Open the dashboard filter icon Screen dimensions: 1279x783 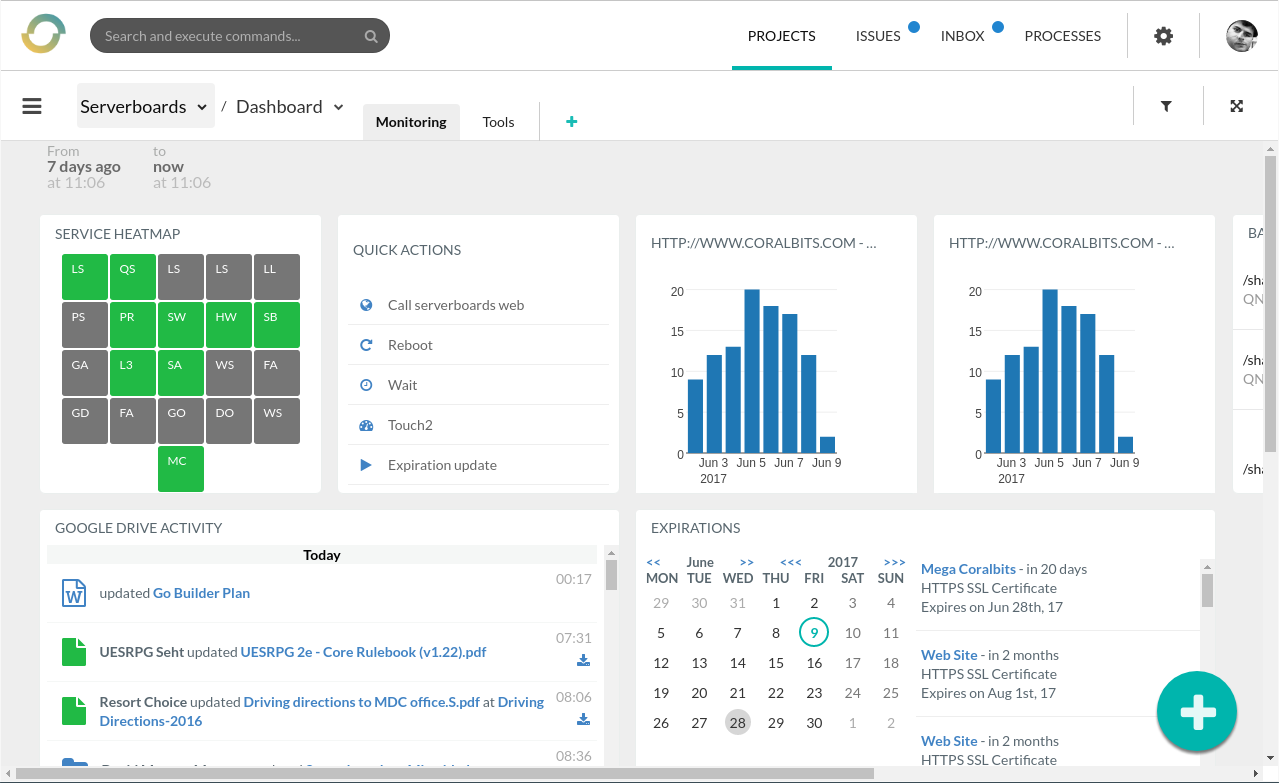tap(1166, 106)
